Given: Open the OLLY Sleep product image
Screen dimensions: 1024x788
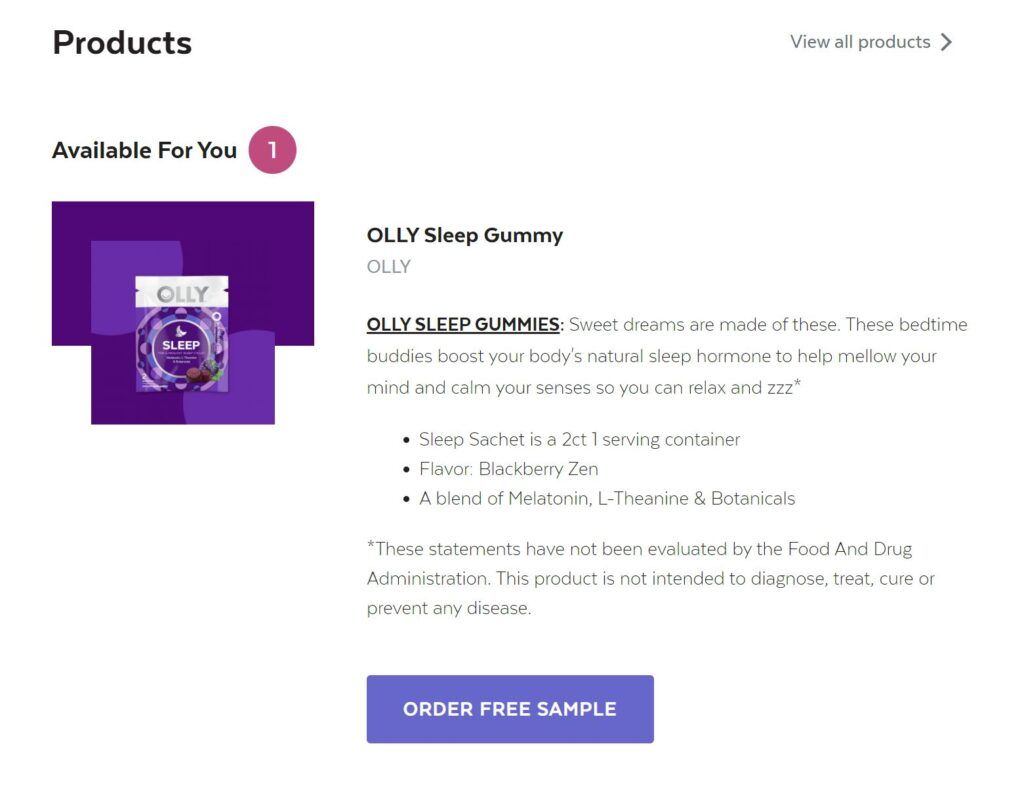Looking at the screenshot, I should [x=184, y=311].
